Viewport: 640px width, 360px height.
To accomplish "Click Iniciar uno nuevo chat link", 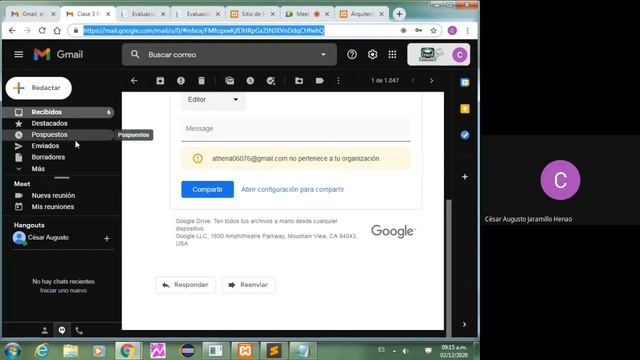I will [x=63, y=291].
